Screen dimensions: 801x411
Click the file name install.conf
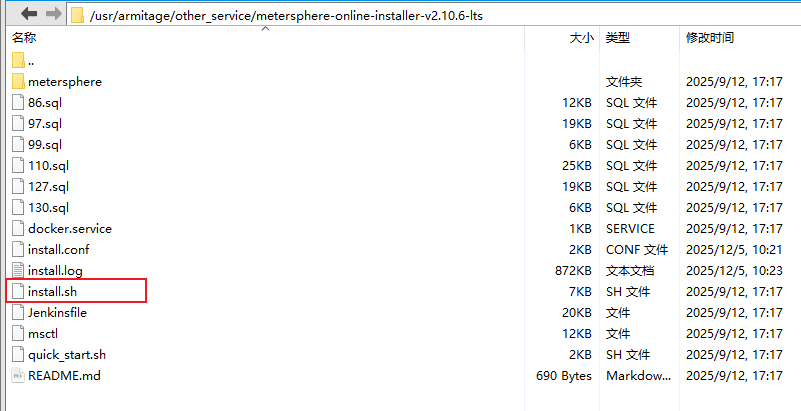coord(59,249)
